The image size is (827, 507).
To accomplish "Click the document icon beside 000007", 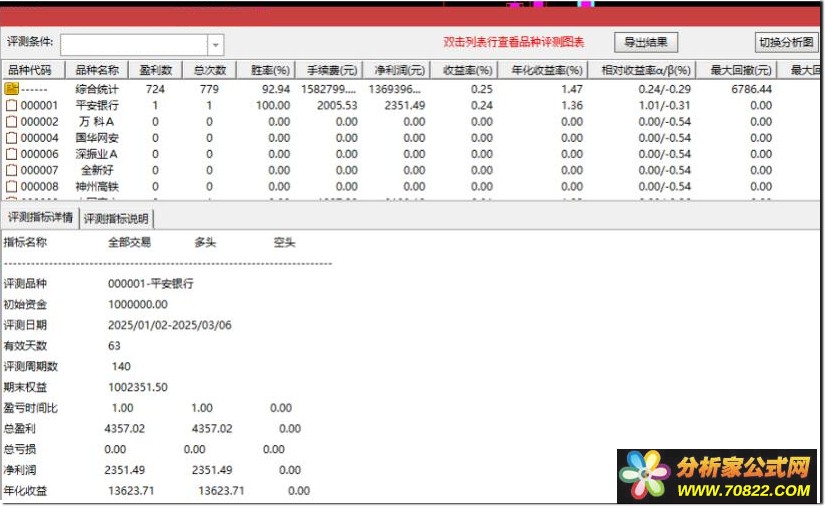I will click(x=11, y=170).
